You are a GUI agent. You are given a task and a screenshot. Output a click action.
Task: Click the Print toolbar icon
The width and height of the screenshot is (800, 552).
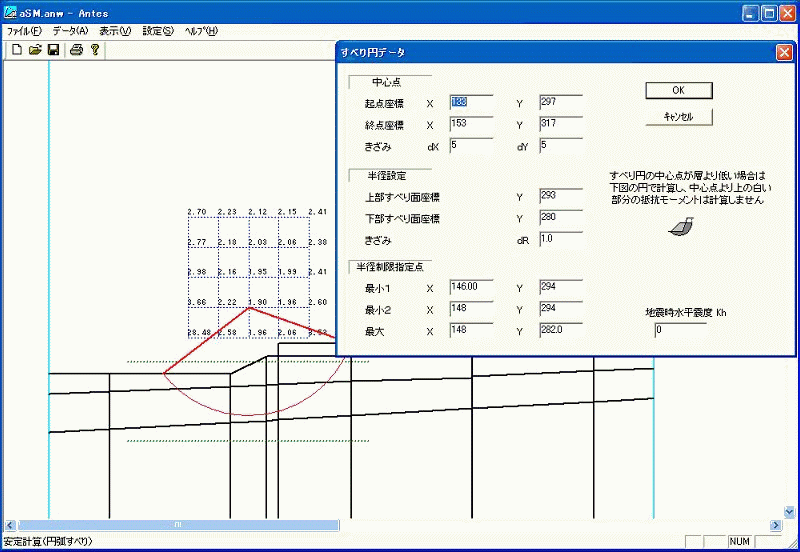(x=76, y=49)
